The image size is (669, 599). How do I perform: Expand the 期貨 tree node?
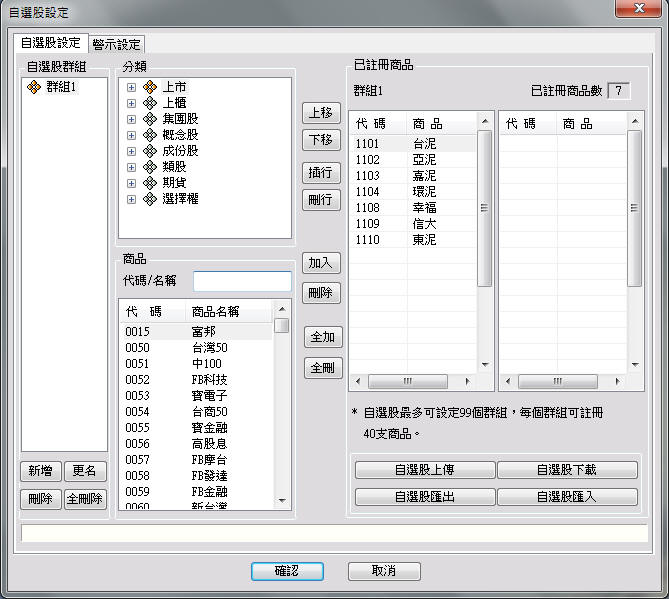coord(131,183)
